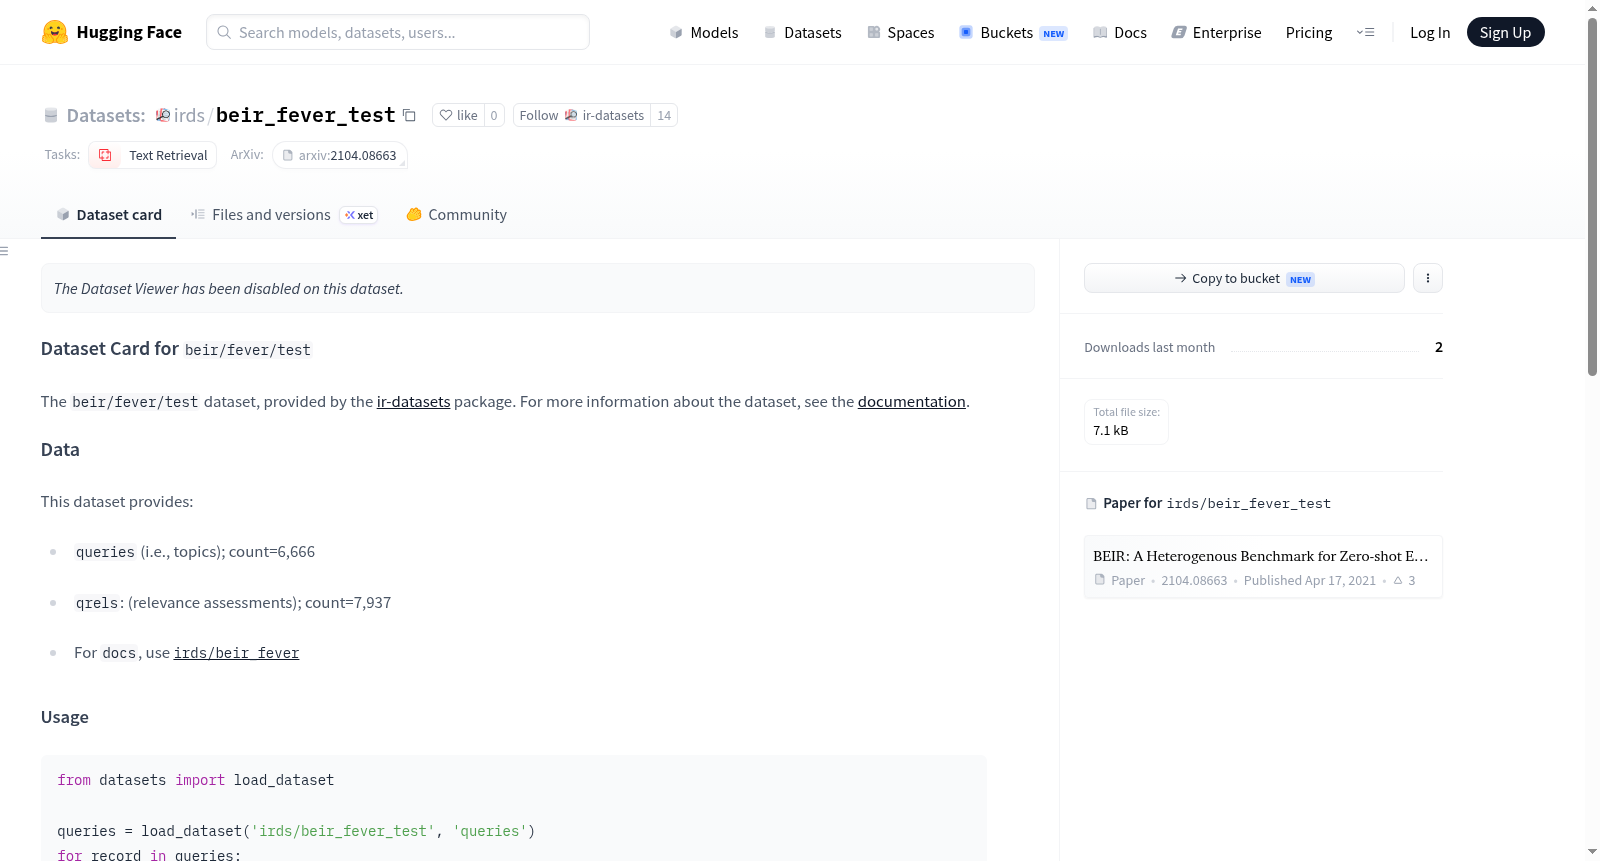This screenshot has height=861, width=1600.
Task: Click the page vertical scrollbar
Action: click(1592, 195)
